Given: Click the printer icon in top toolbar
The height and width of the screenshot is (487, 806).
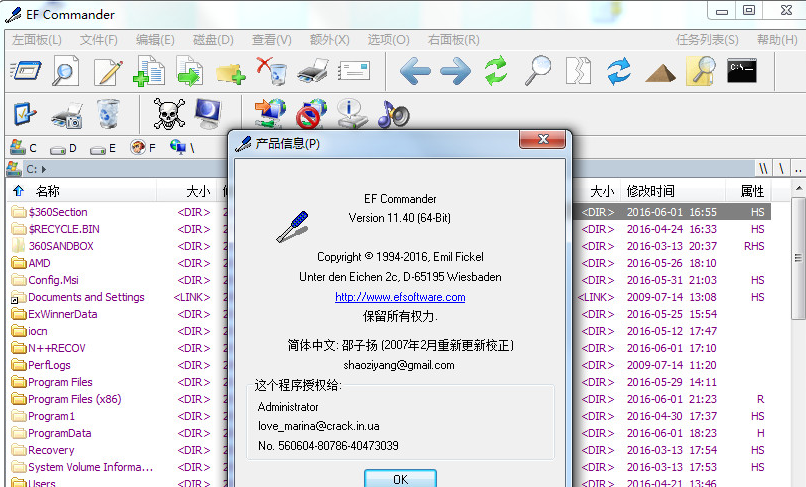Looking at the screenshot, I should tap(313, 71).
